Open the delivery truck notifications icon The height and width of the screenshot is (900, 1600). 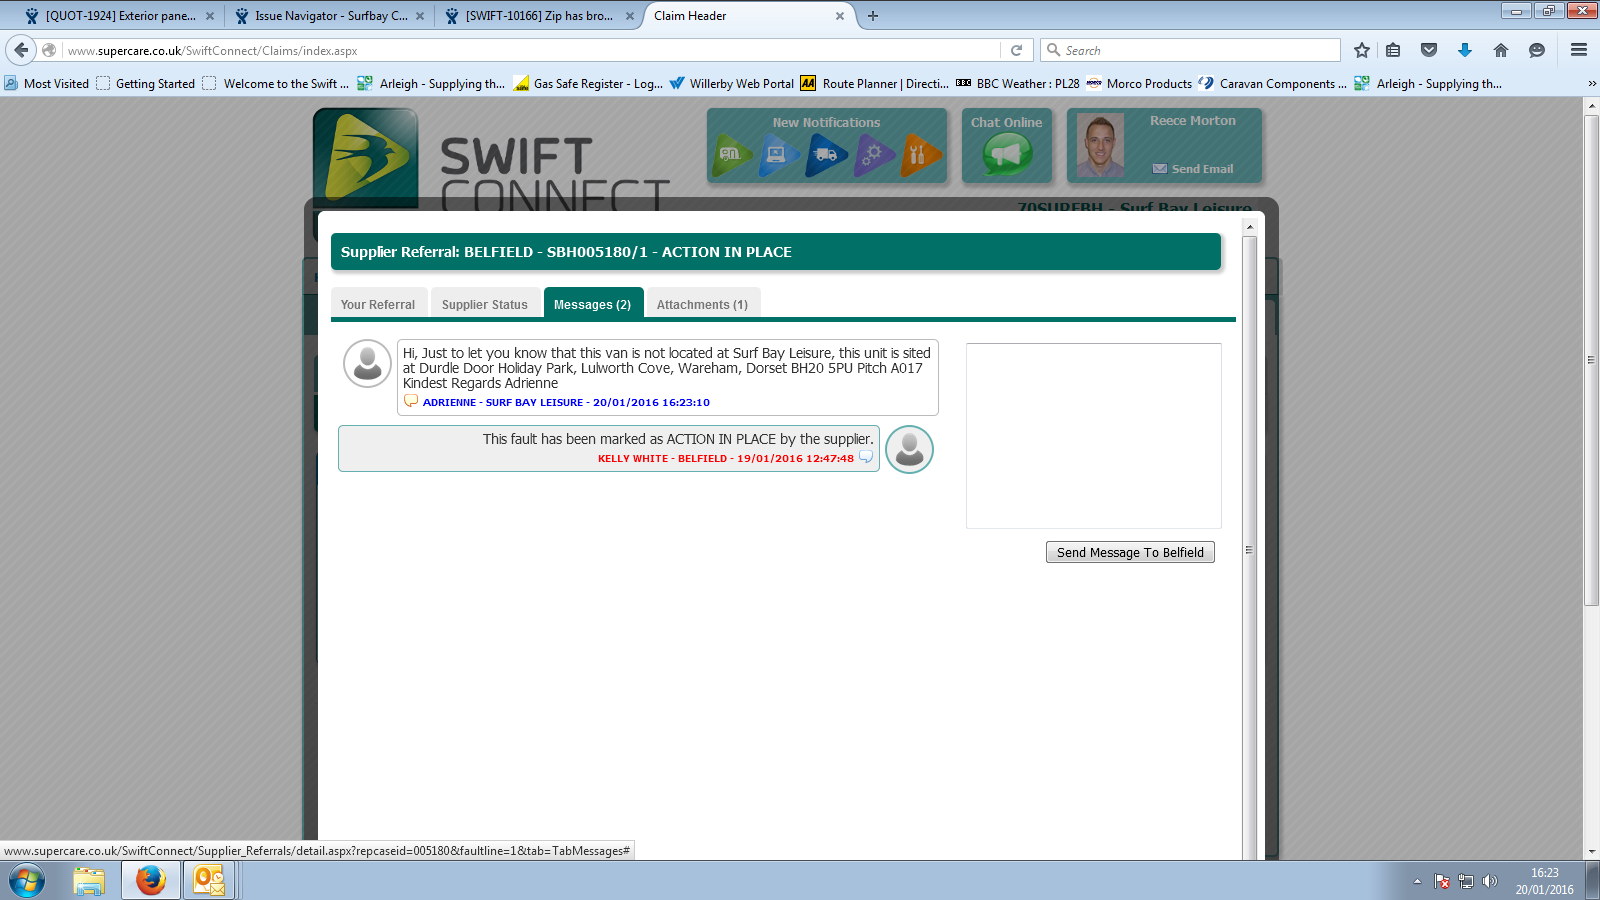pos(826,155)
